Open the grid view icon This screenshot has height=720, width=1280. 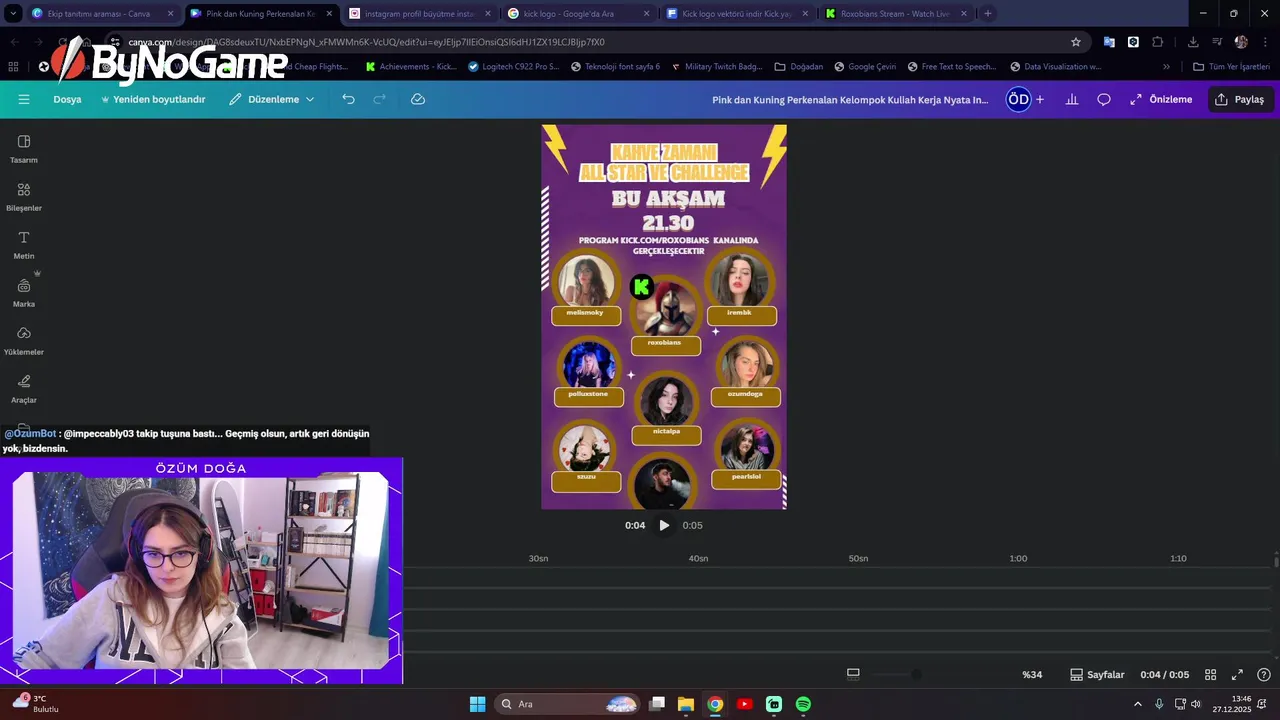(x=1210, y=675)
